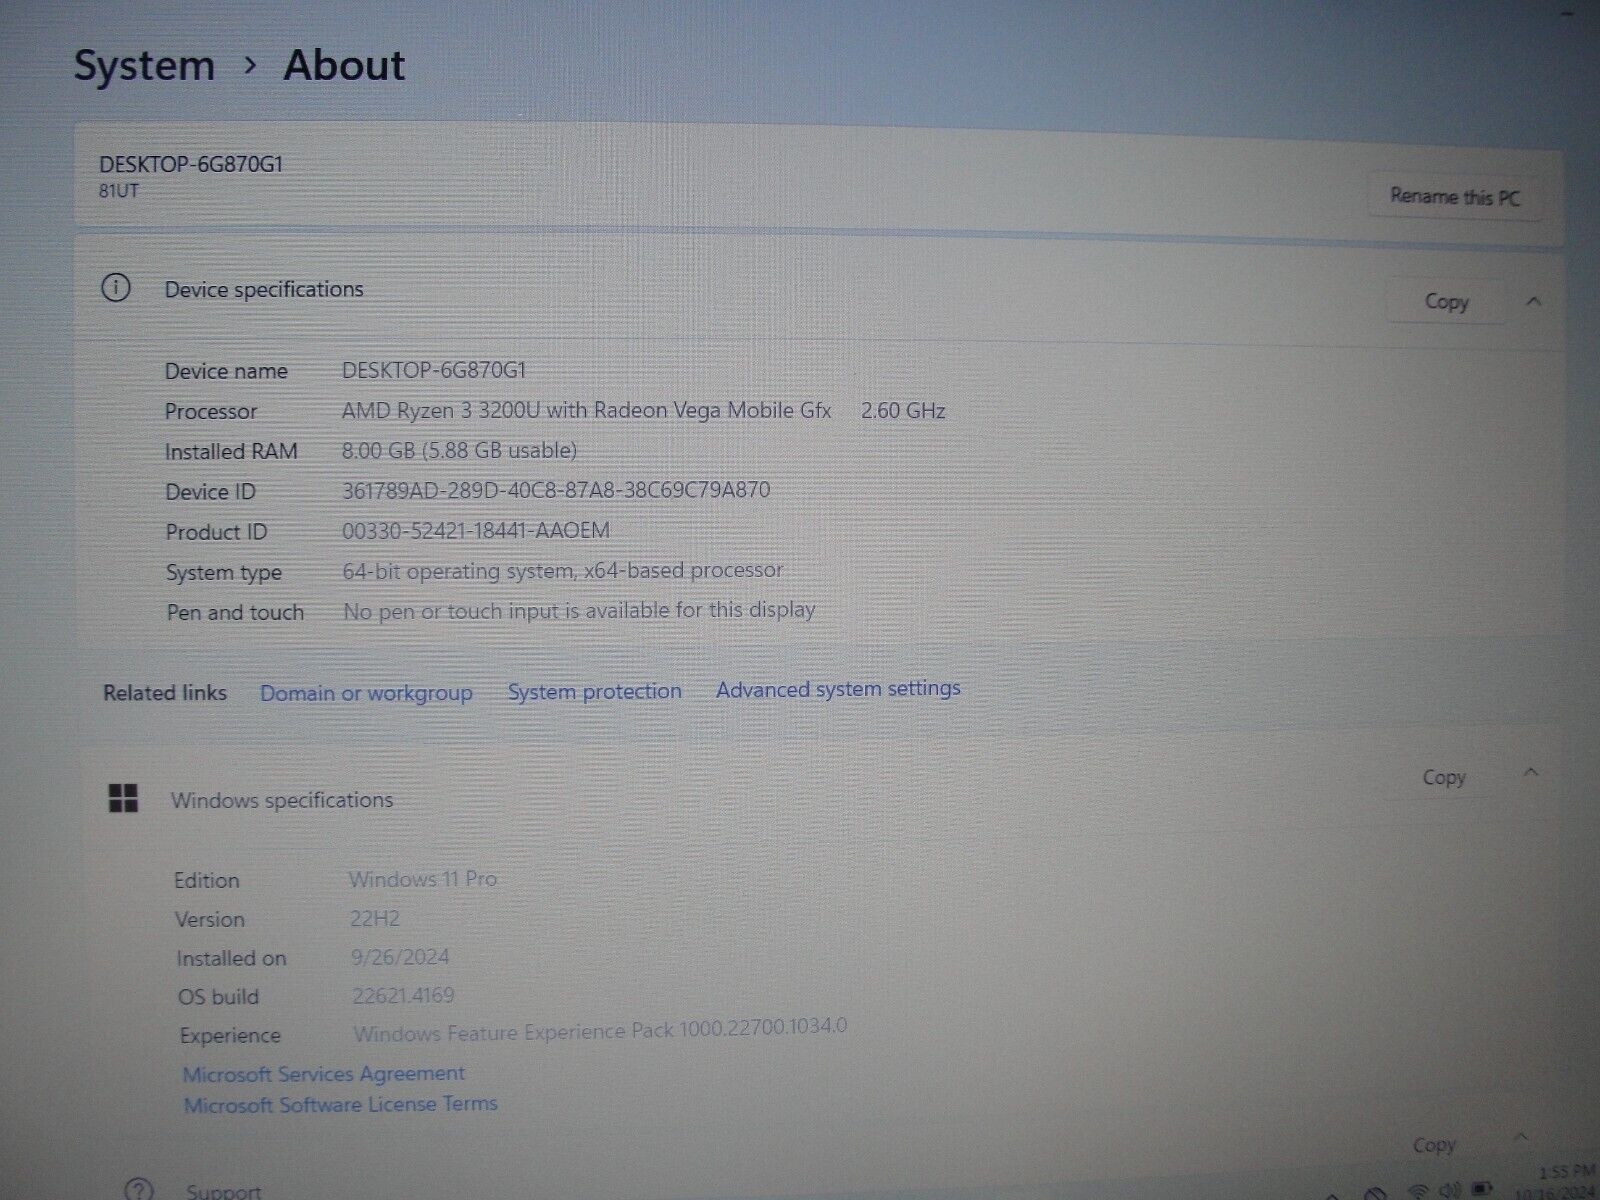Open Microsoft Software License Terms link

click(341, 1104)
